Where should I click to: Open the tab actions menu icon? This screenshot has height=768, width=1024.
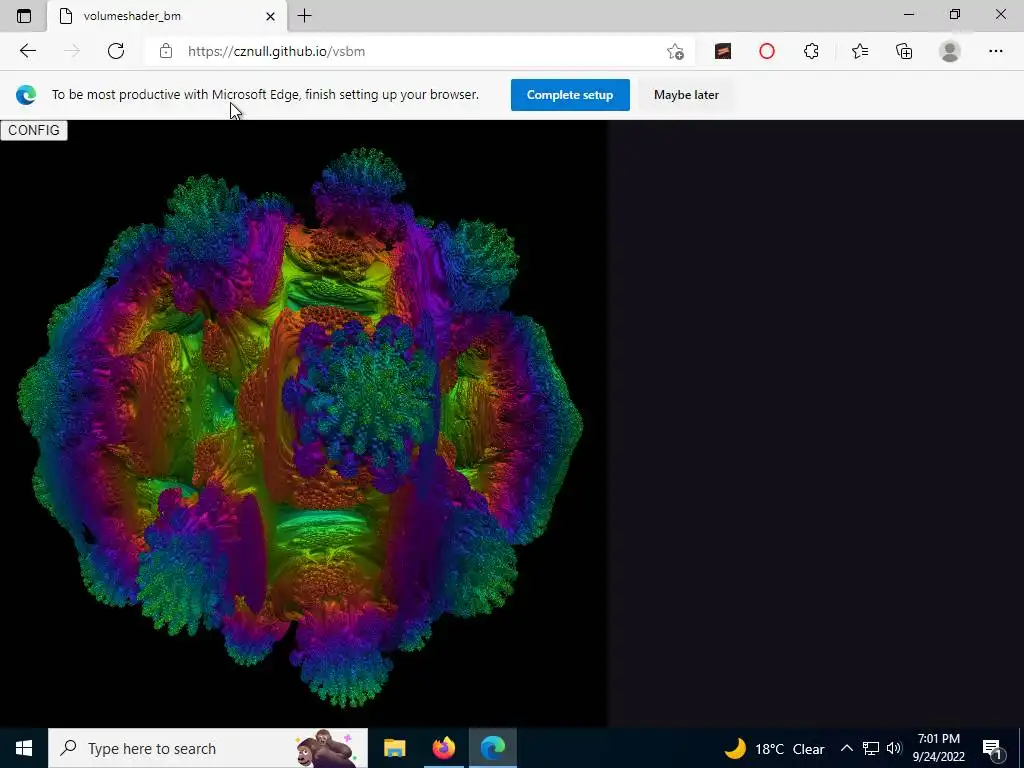pos(24,16)
